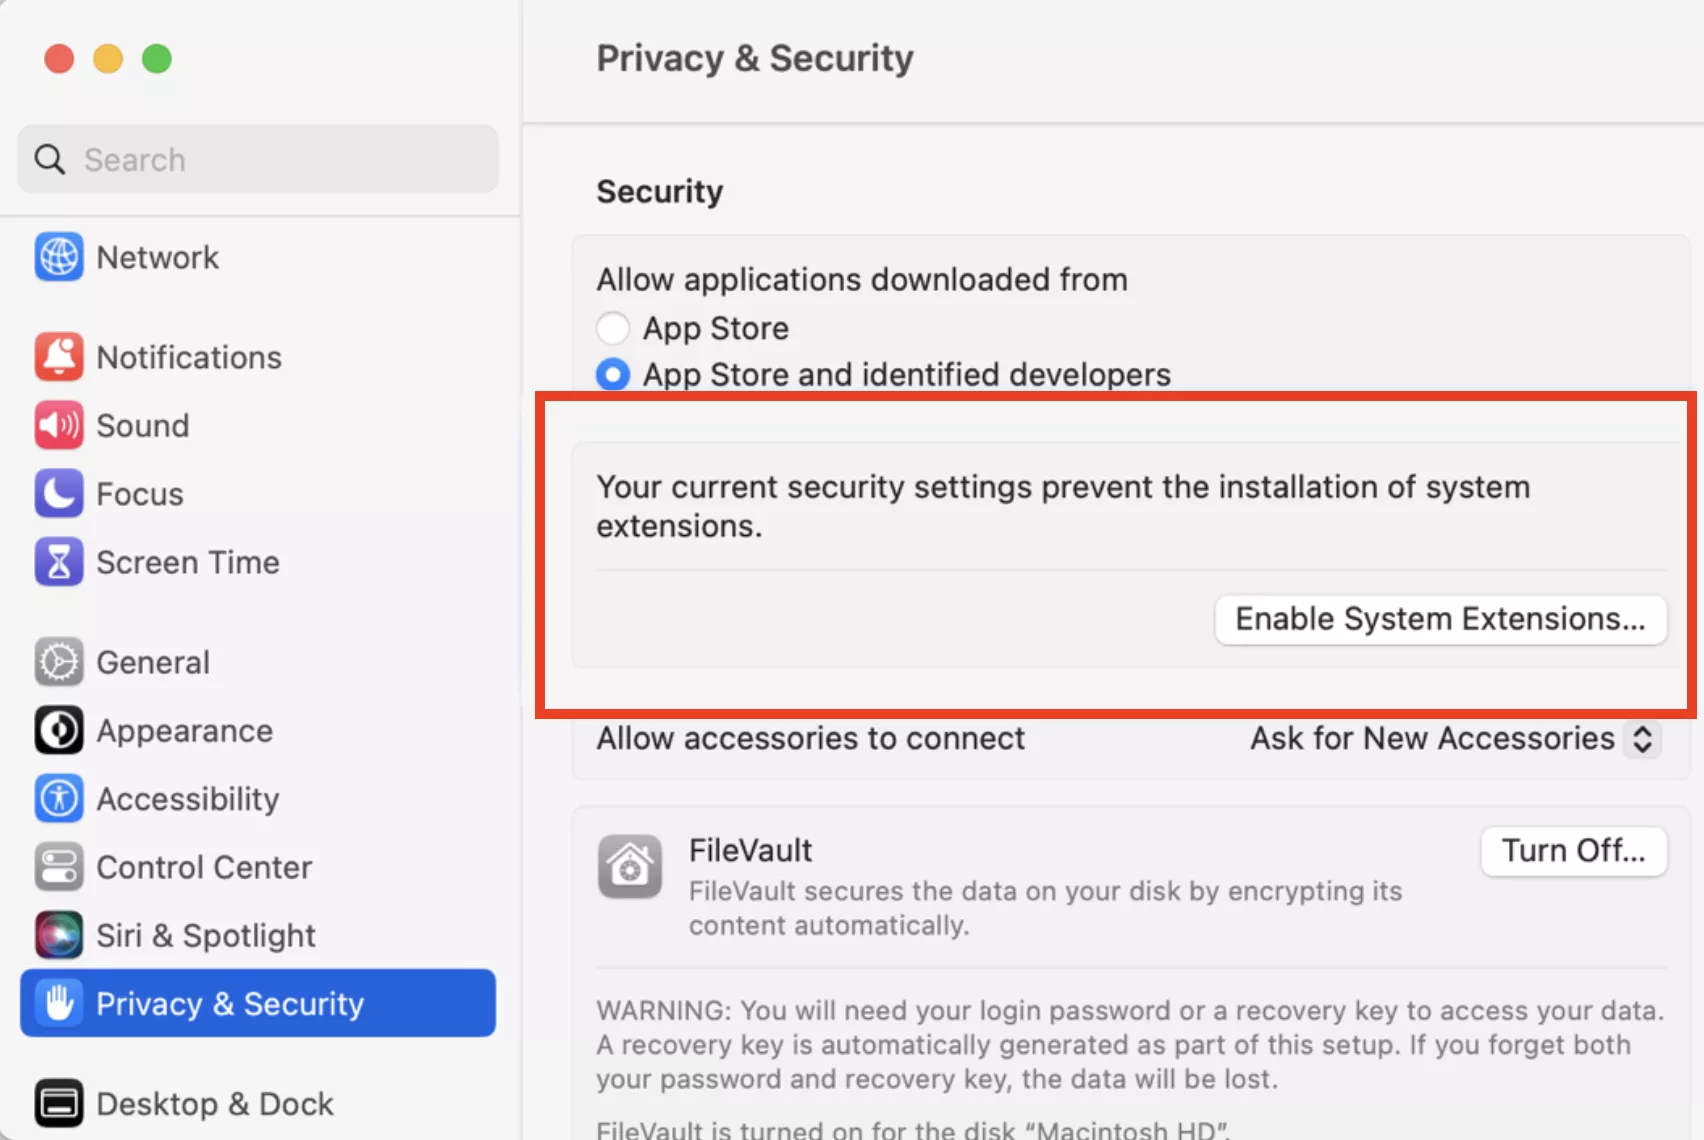Viewport: 1704px width, 1140px height.
Task: Click the Focus moon icon
Action: pyautogui.click(x=59, y=494)
